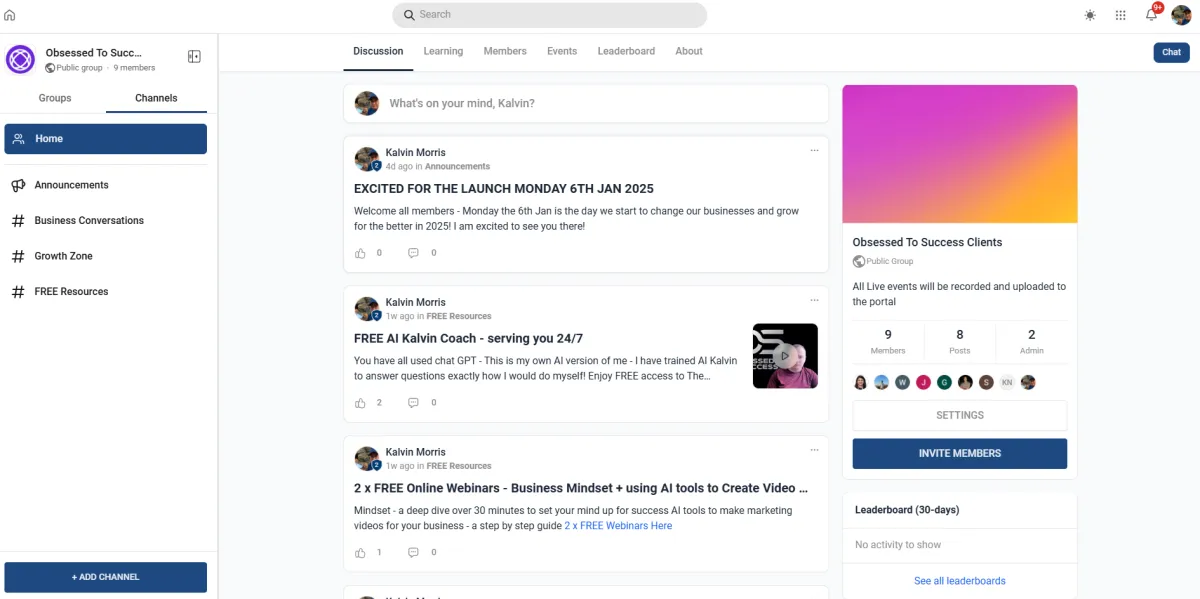Open the About tab

689,51
